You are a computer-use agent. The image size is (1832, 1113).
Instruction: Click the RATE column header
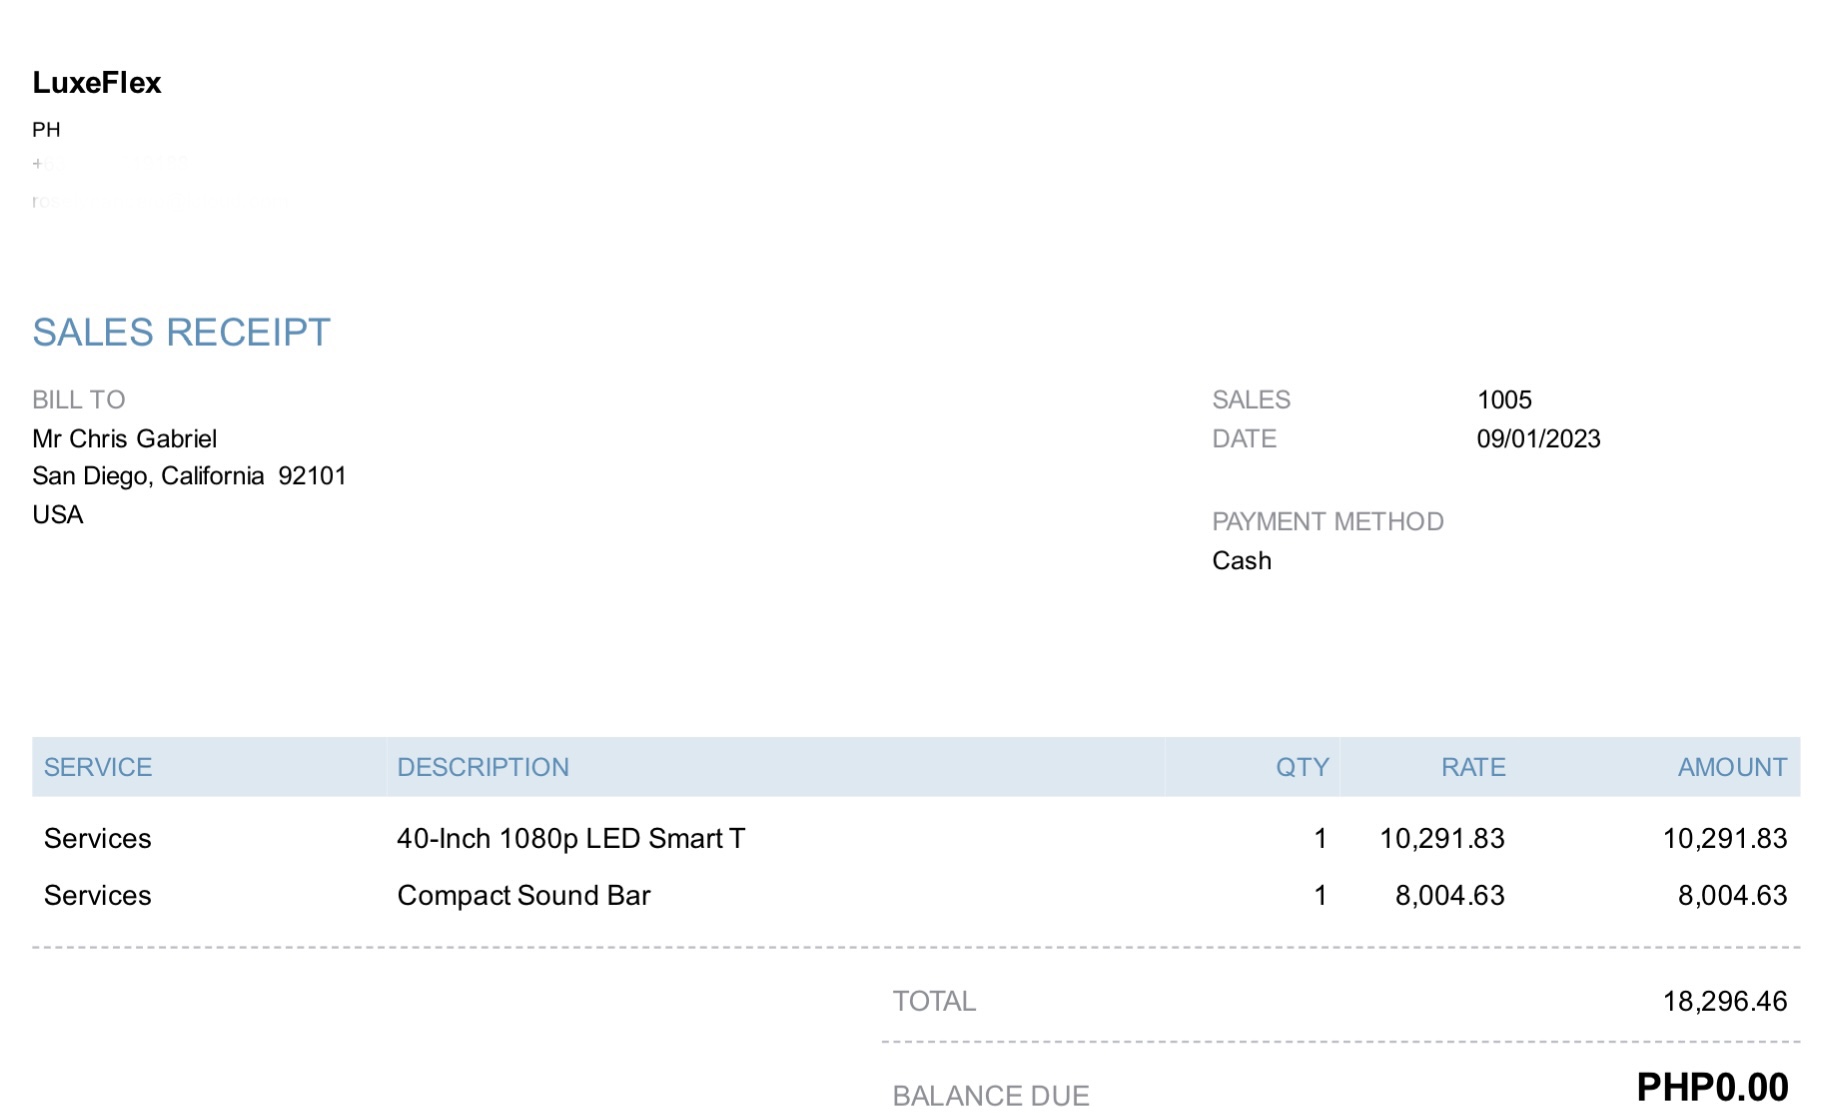(1473, 767)
